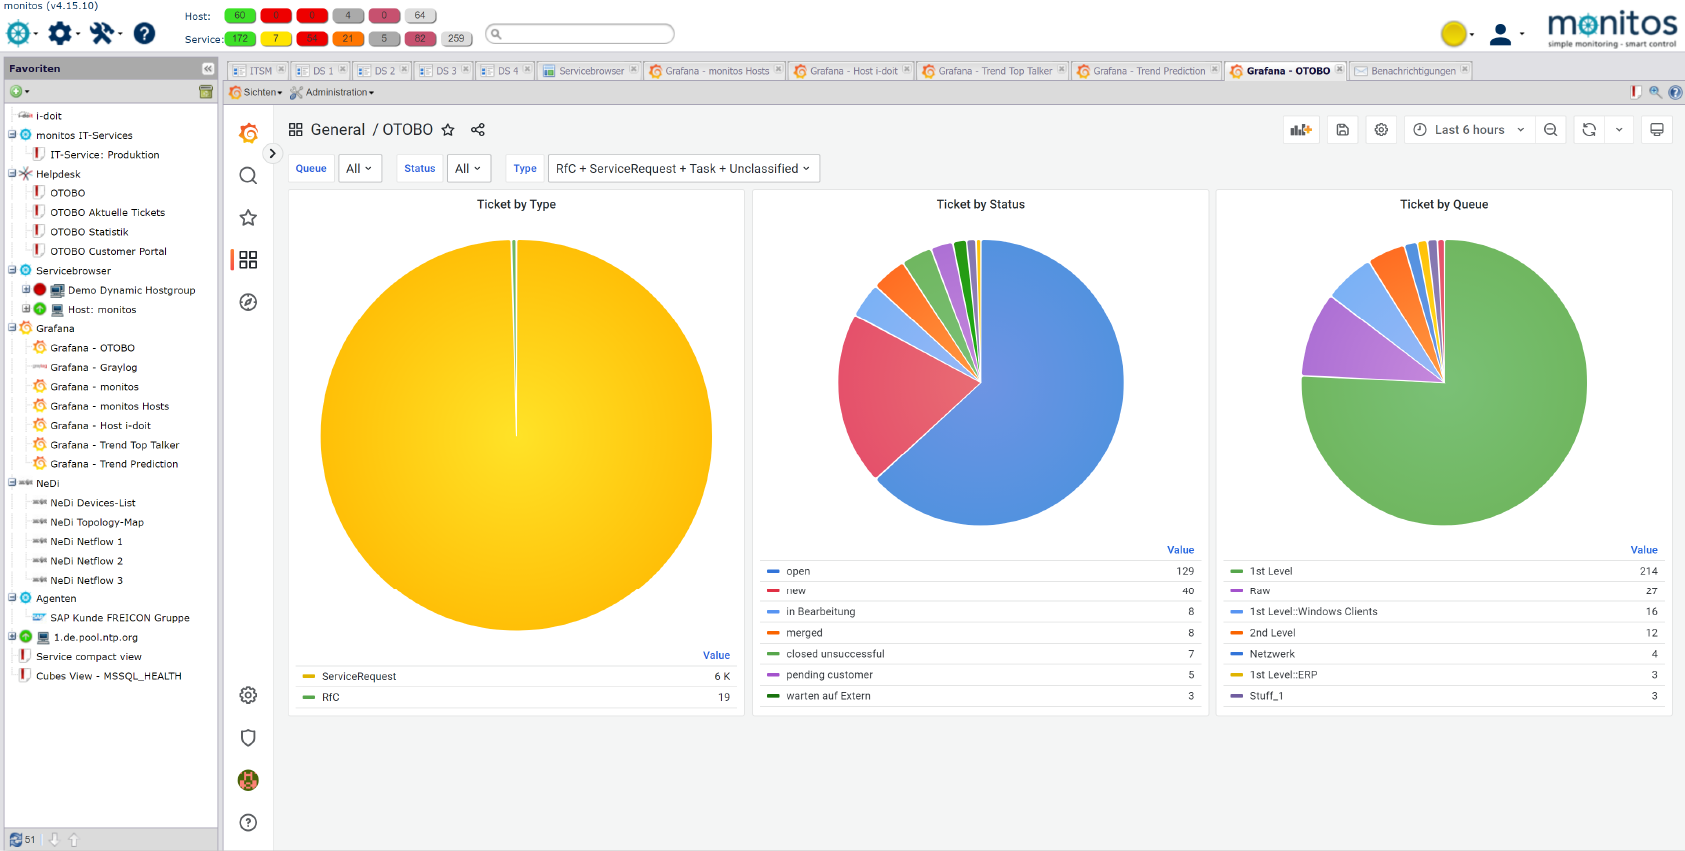Open the Type filter dropdown
This screenshot has width=1685, height=851.
pos(683,169)
